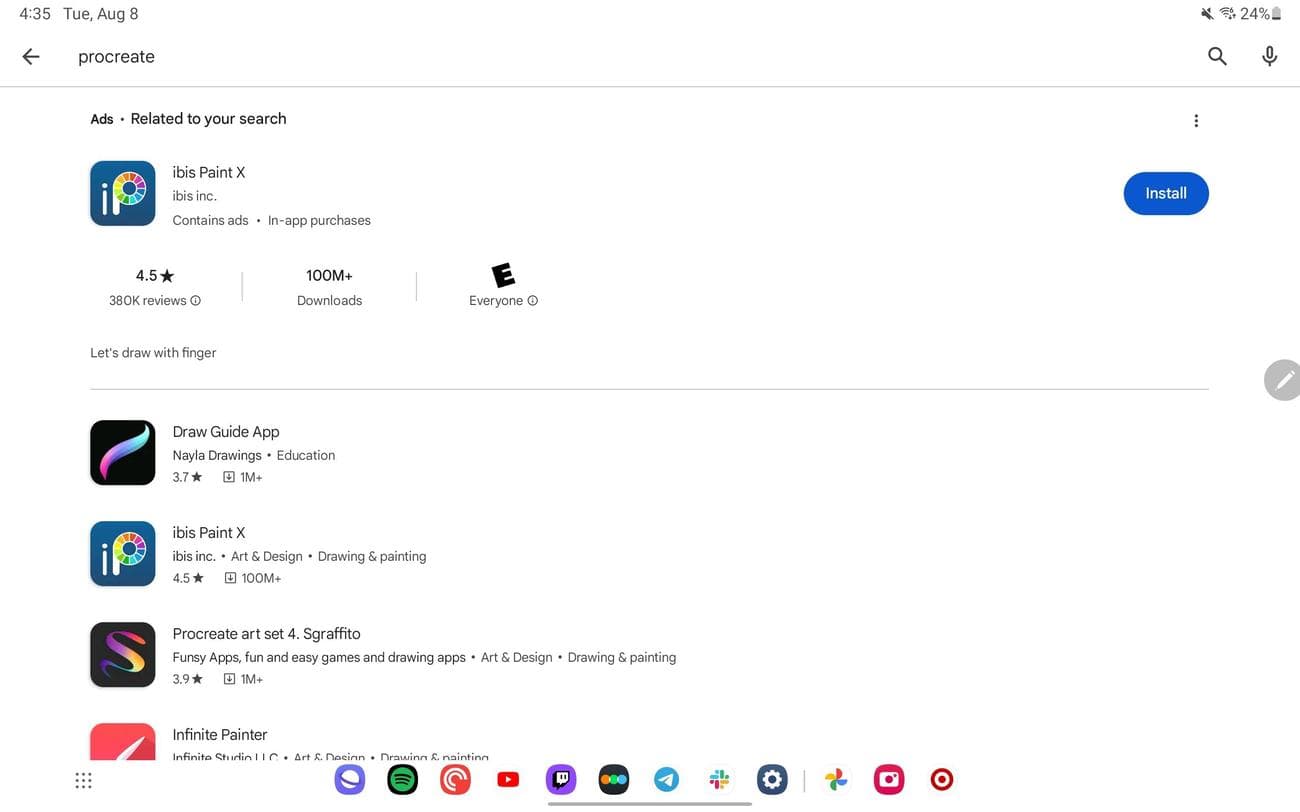This screenshot has height=812, width=1300.
Task: Open the app drawer grid icon
Action: (x=84, y=780)
